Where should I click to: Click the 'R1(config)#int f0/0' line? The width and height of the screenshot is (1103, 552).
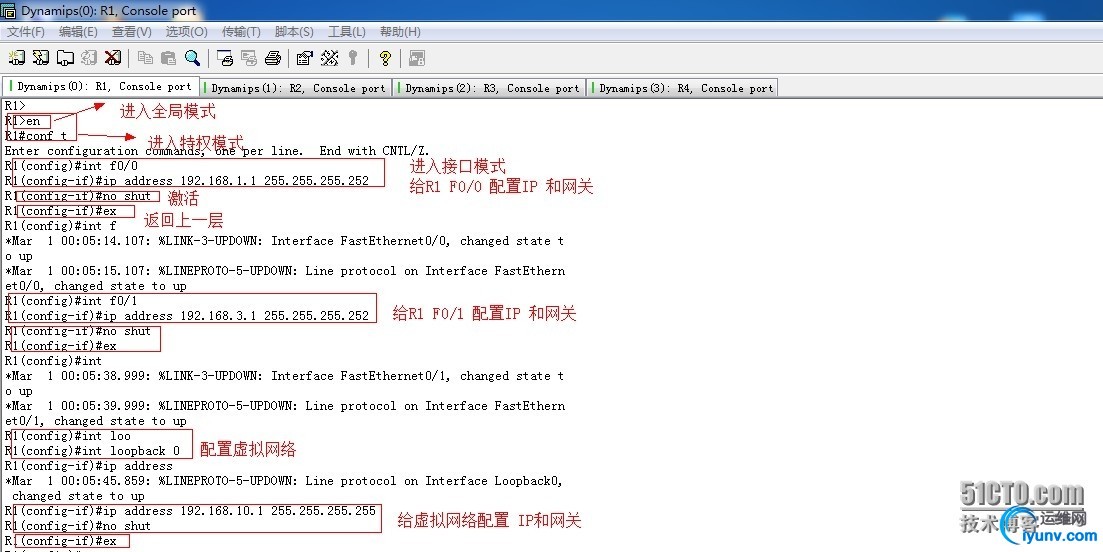71,166
